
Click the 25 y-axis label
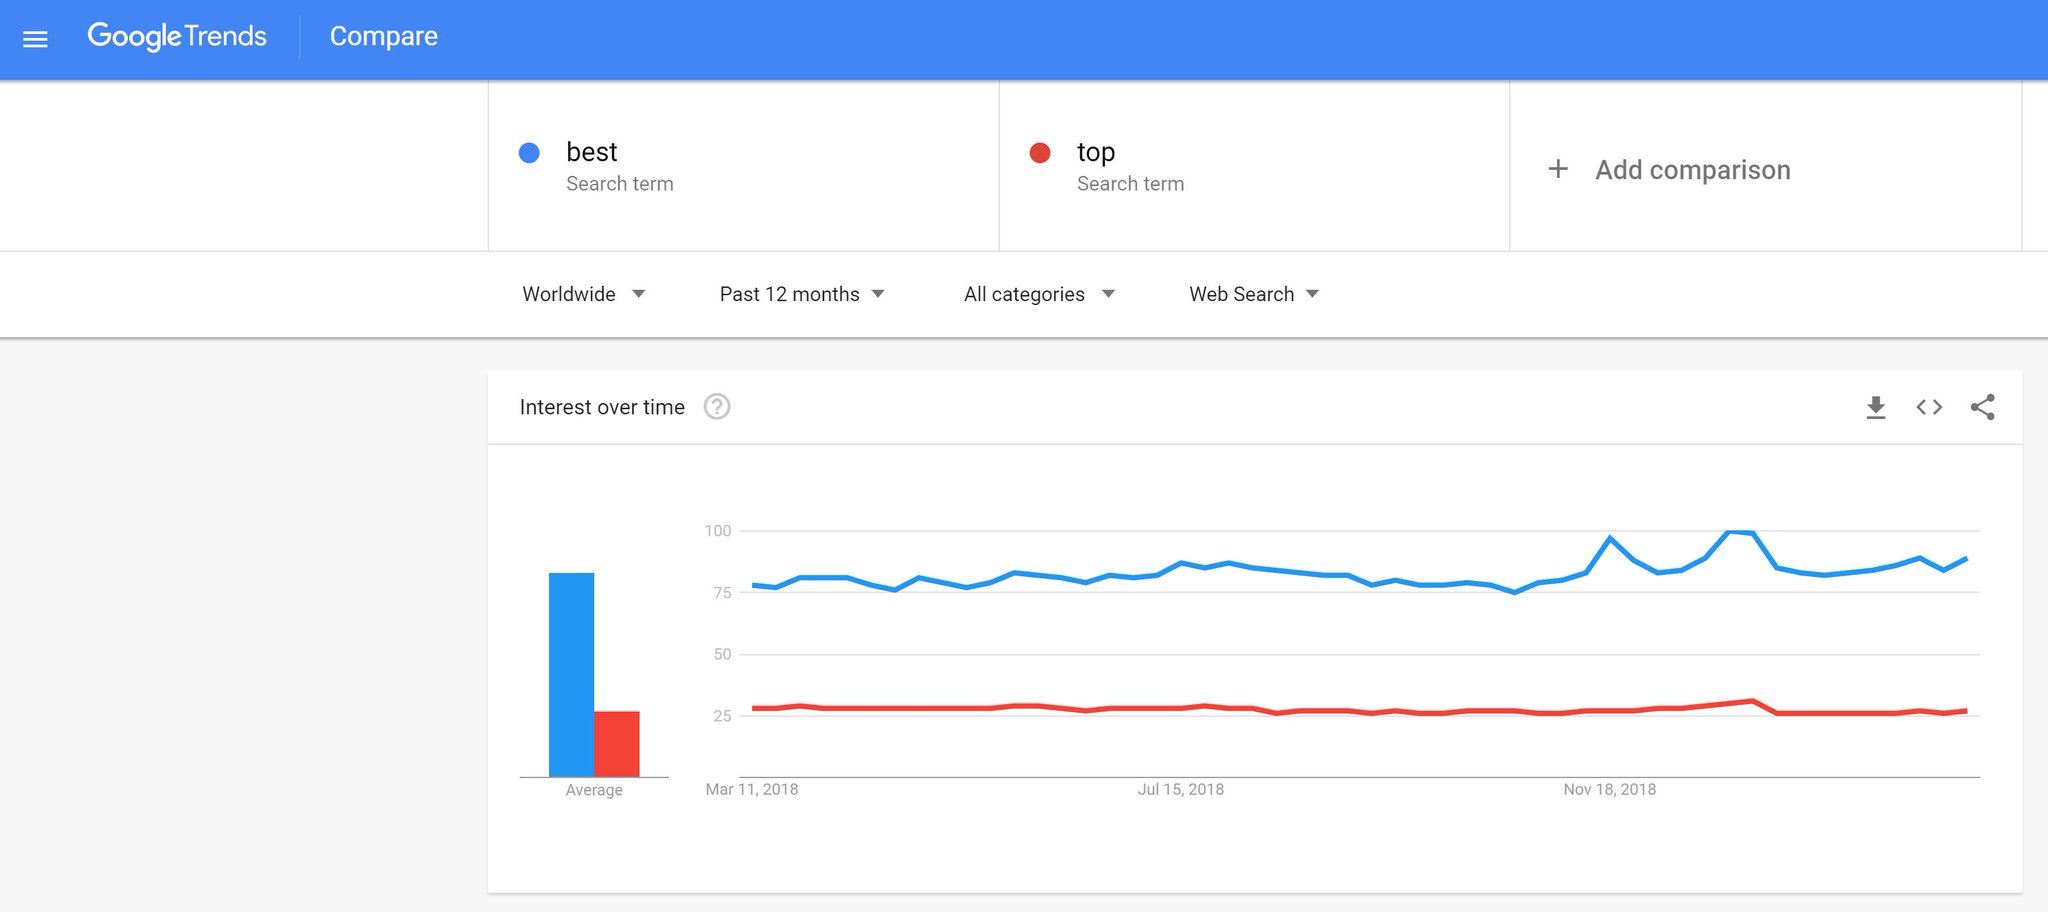click(x=722, y=716)
